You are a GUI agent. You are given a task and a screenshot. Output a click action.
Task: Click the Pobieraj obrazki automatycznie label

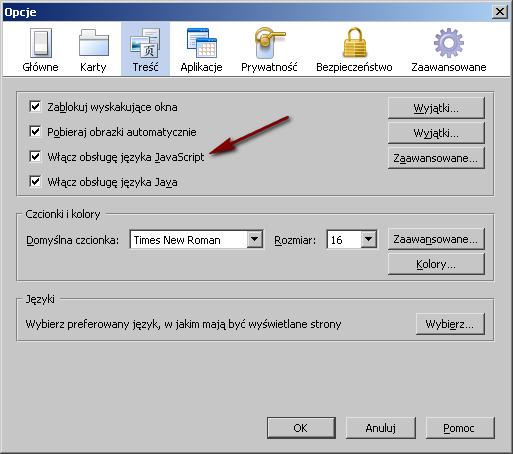coord(122,132)
